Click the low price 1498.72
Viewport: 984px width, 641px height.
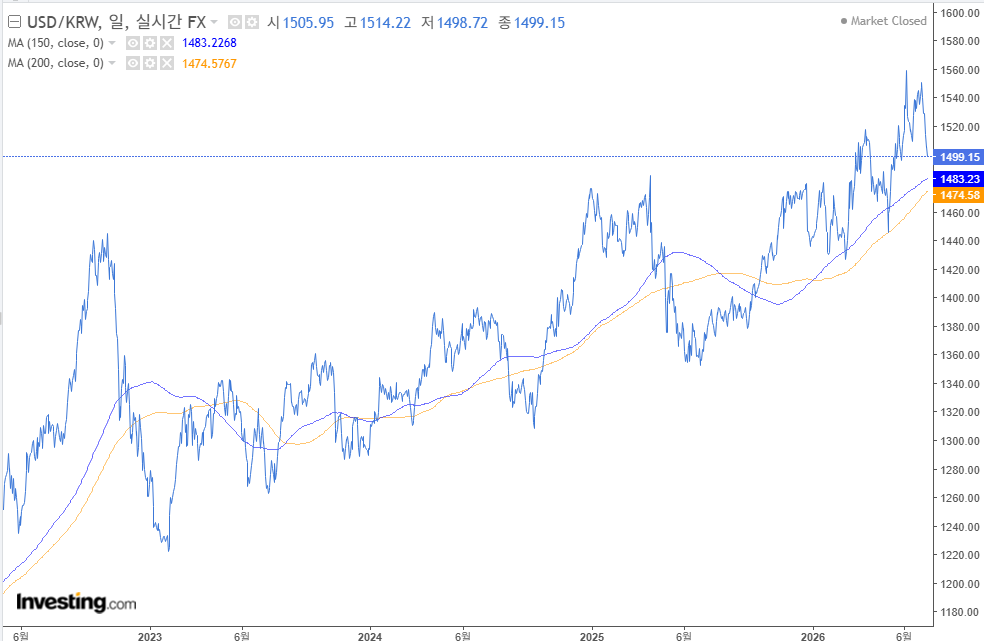point(462,23)
